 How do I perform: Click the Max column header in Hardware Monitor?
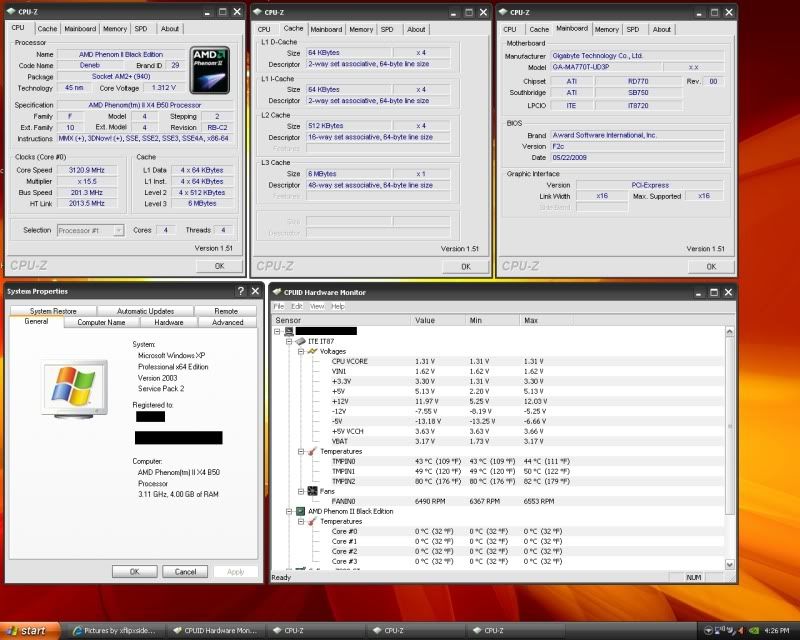(x=546, y=320)
